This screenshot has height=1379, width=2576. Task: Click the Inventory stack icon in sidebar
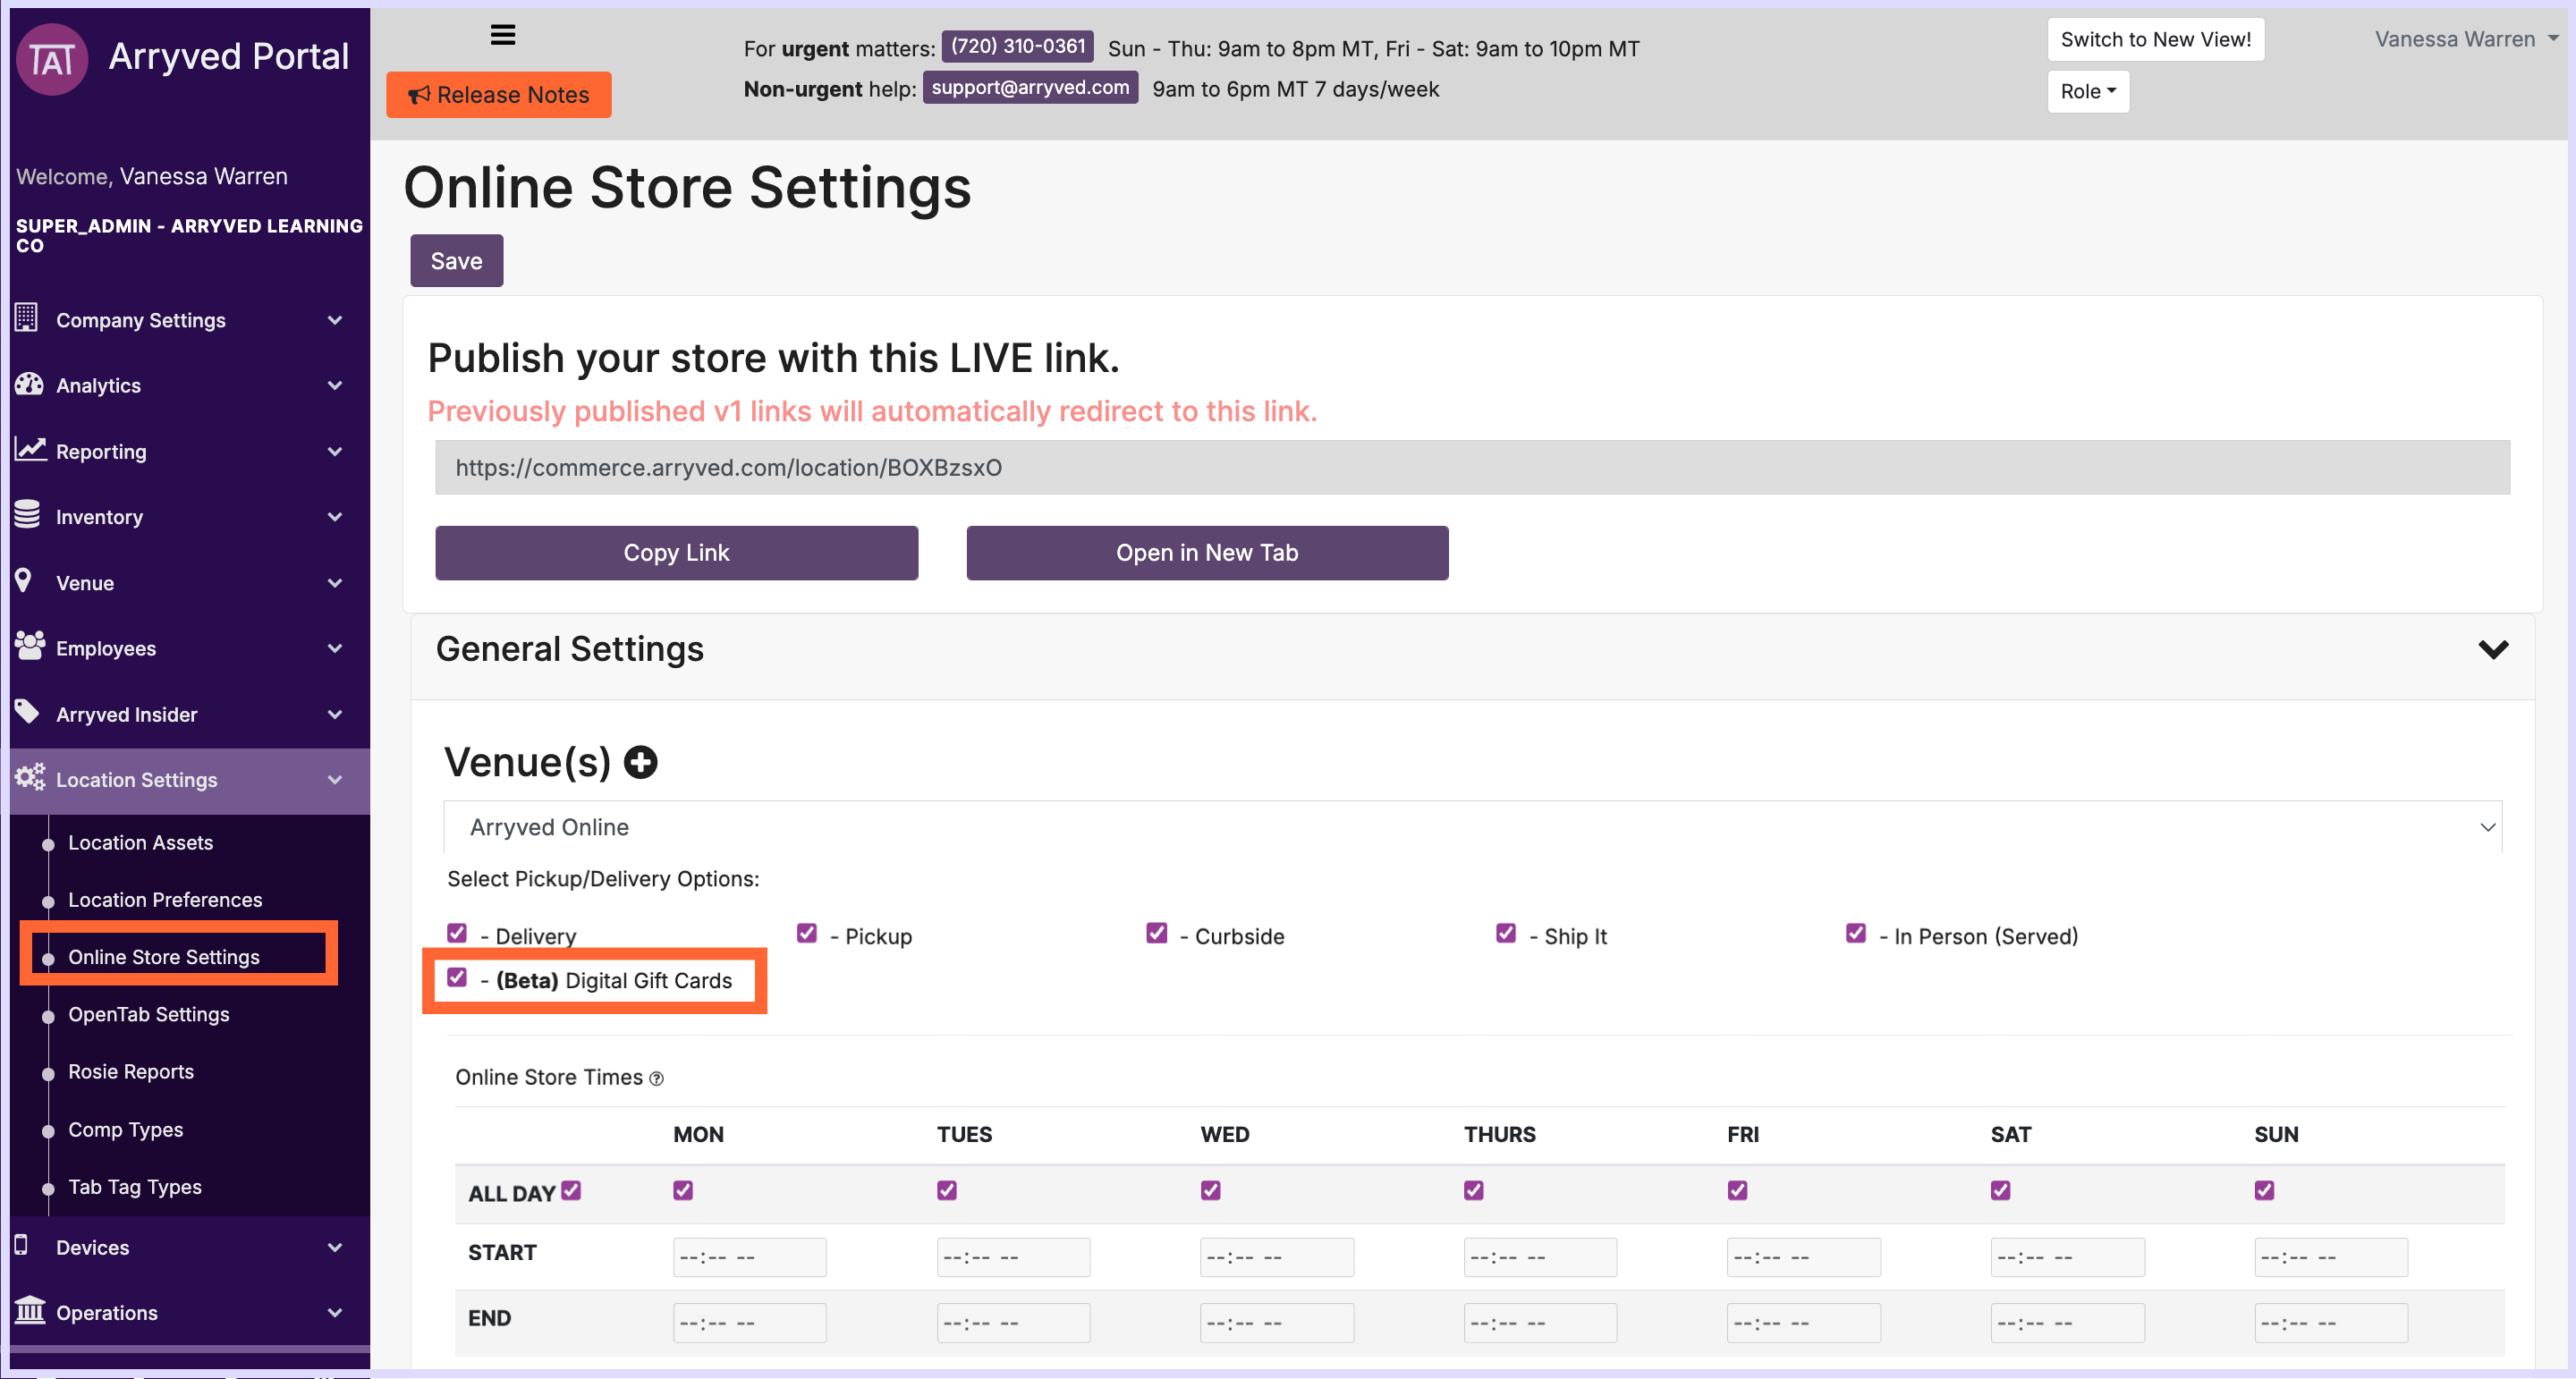(x=28, y=515)
